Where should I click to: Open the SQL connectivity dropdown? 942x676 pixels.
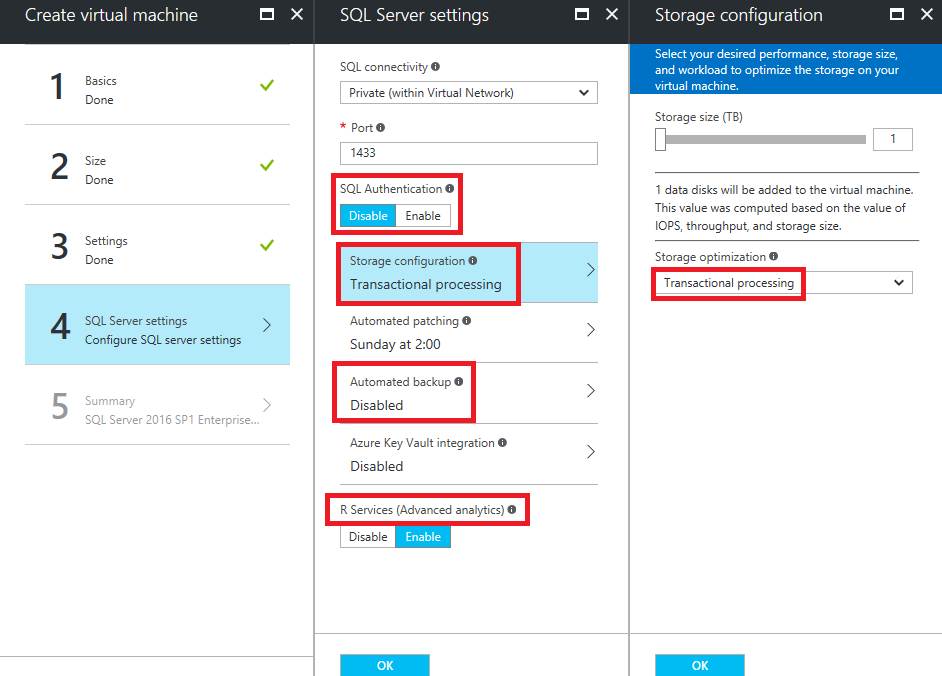click(469, 93)
